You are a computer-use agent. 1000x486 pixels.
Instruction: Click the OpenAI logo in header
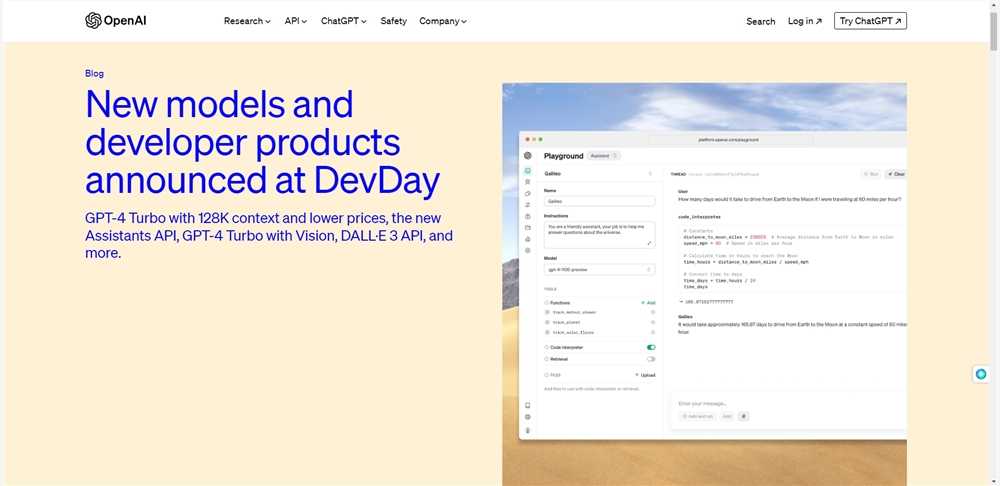[x=115, y=20]
